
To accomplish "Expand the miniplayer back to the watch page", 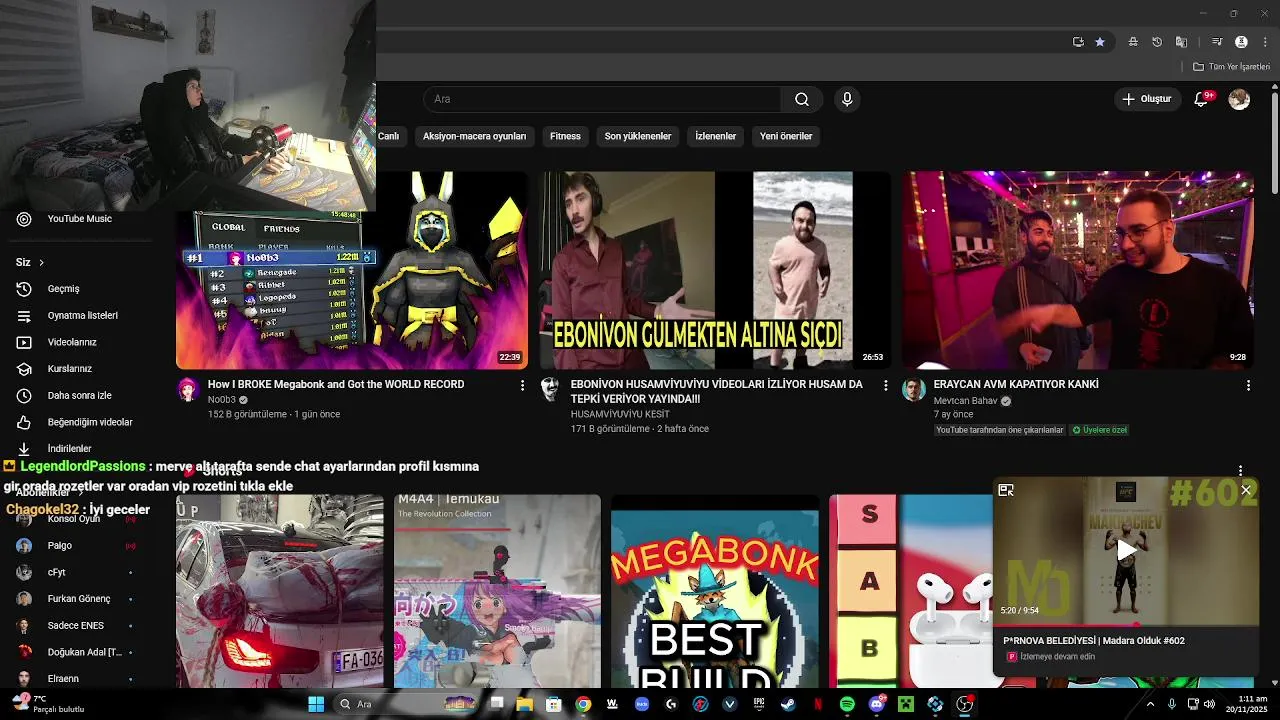I will coord(1006,490).
